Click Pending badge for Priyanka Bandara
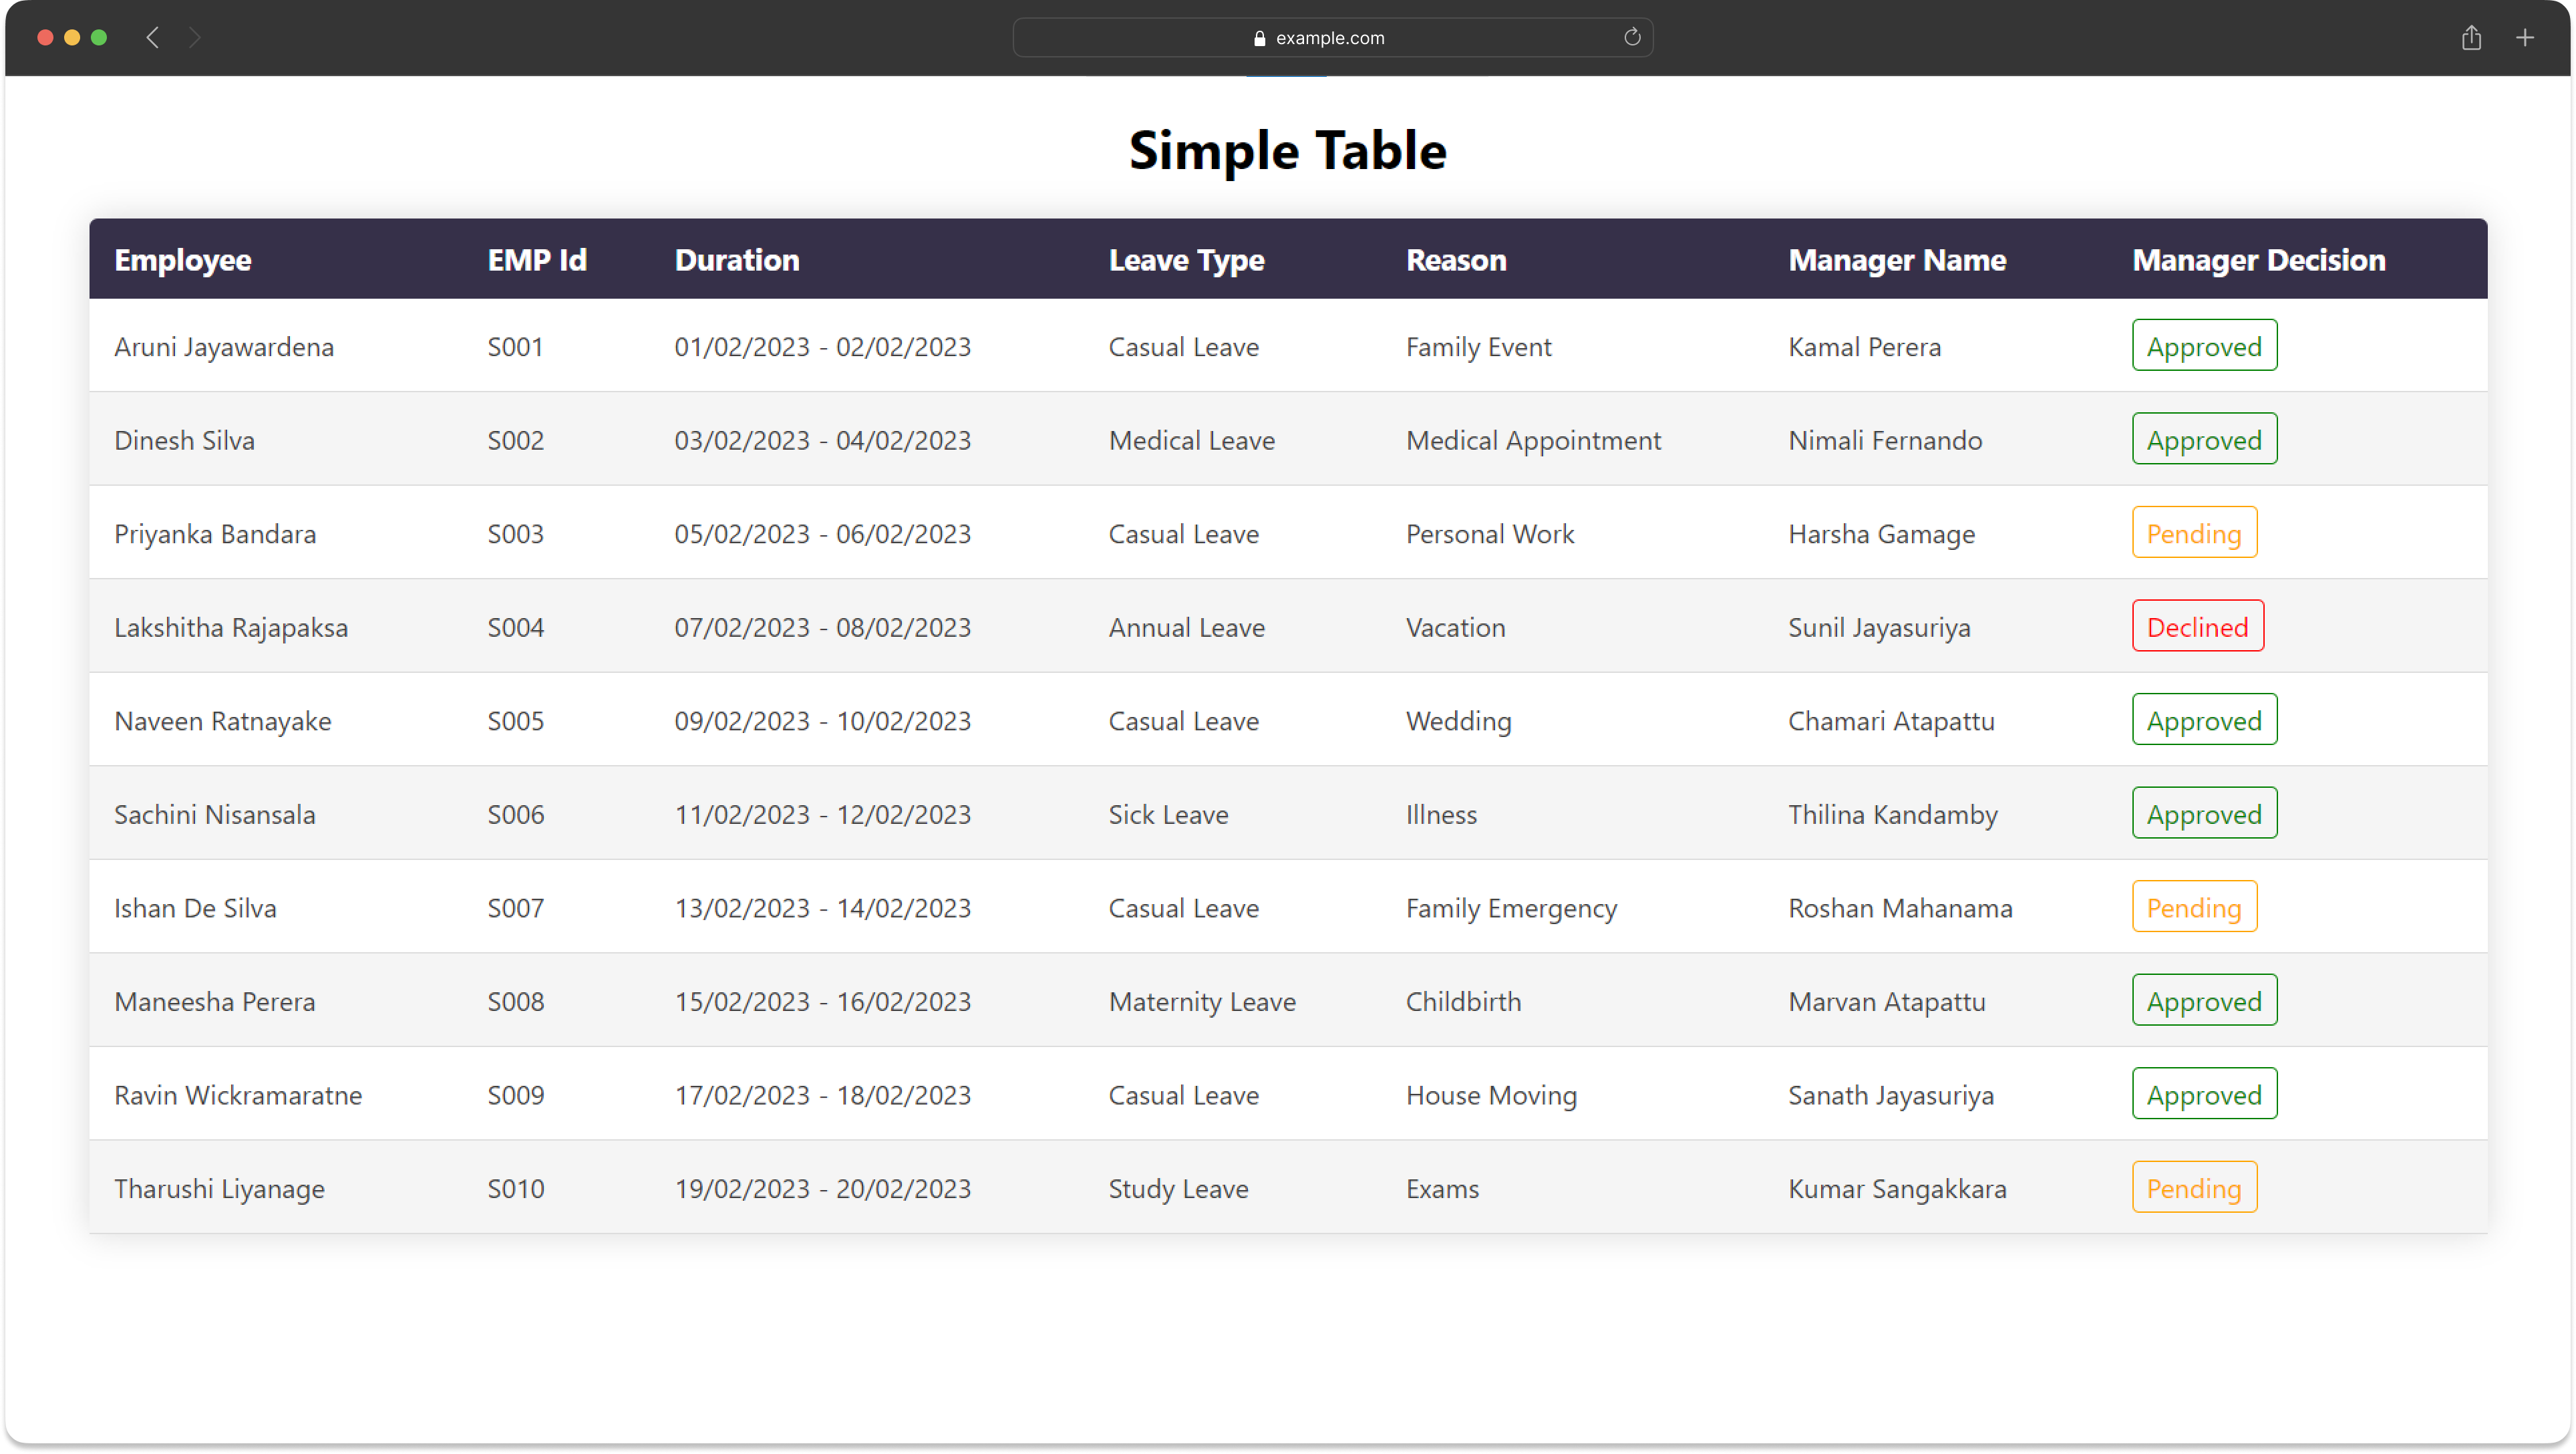The height and width of the screenshot is (1454, 2576). pyautogui.click(x=2193, y=533)
